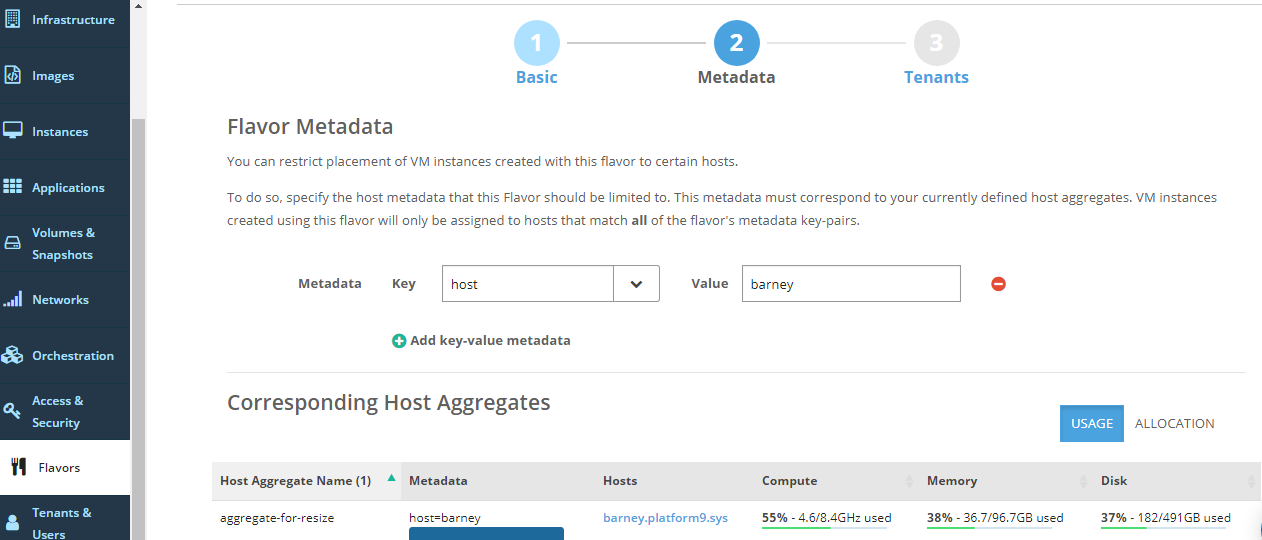Select the Applications grid icon

(13, 187)
